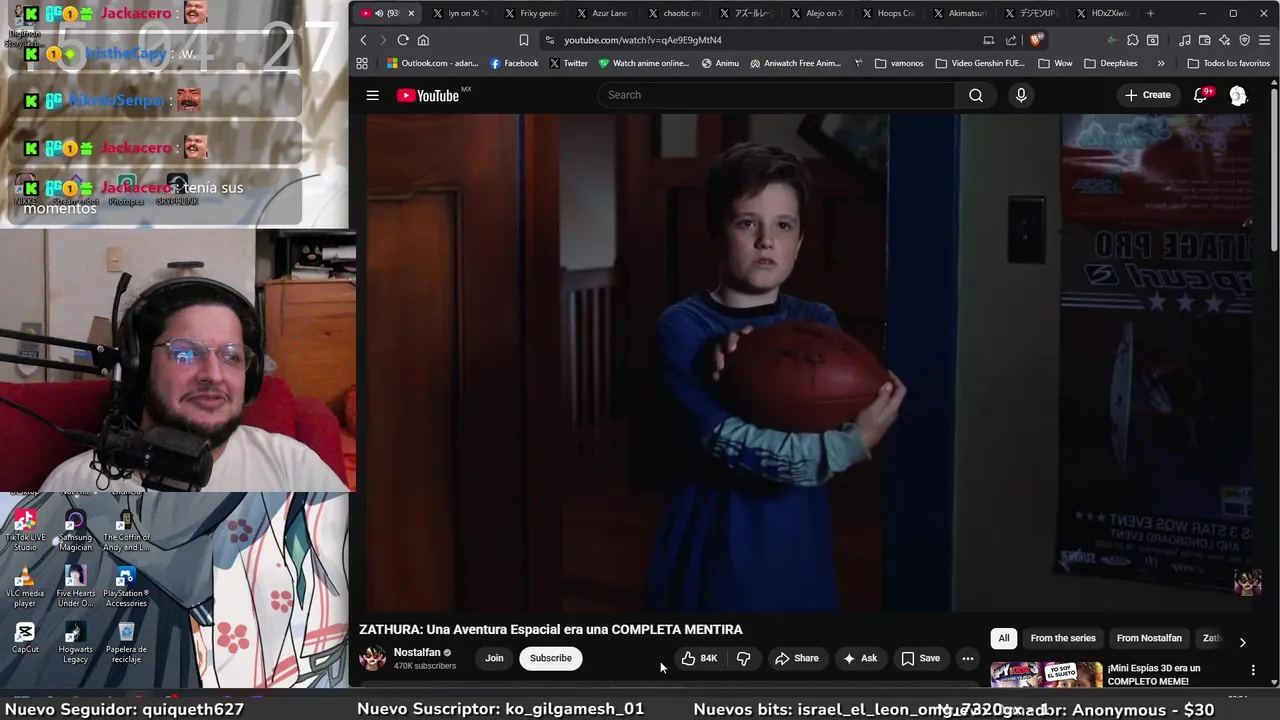Screen dimensions: 1280x720
Task: Save the video with Save button
Action: [x=921, y=658]
